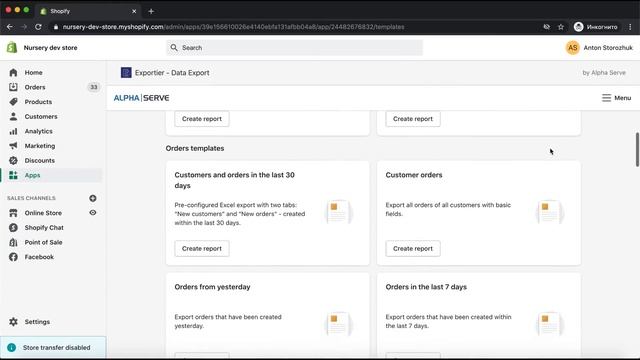
Task: Click the Orders from yesterday title
Action: (212, 287)
